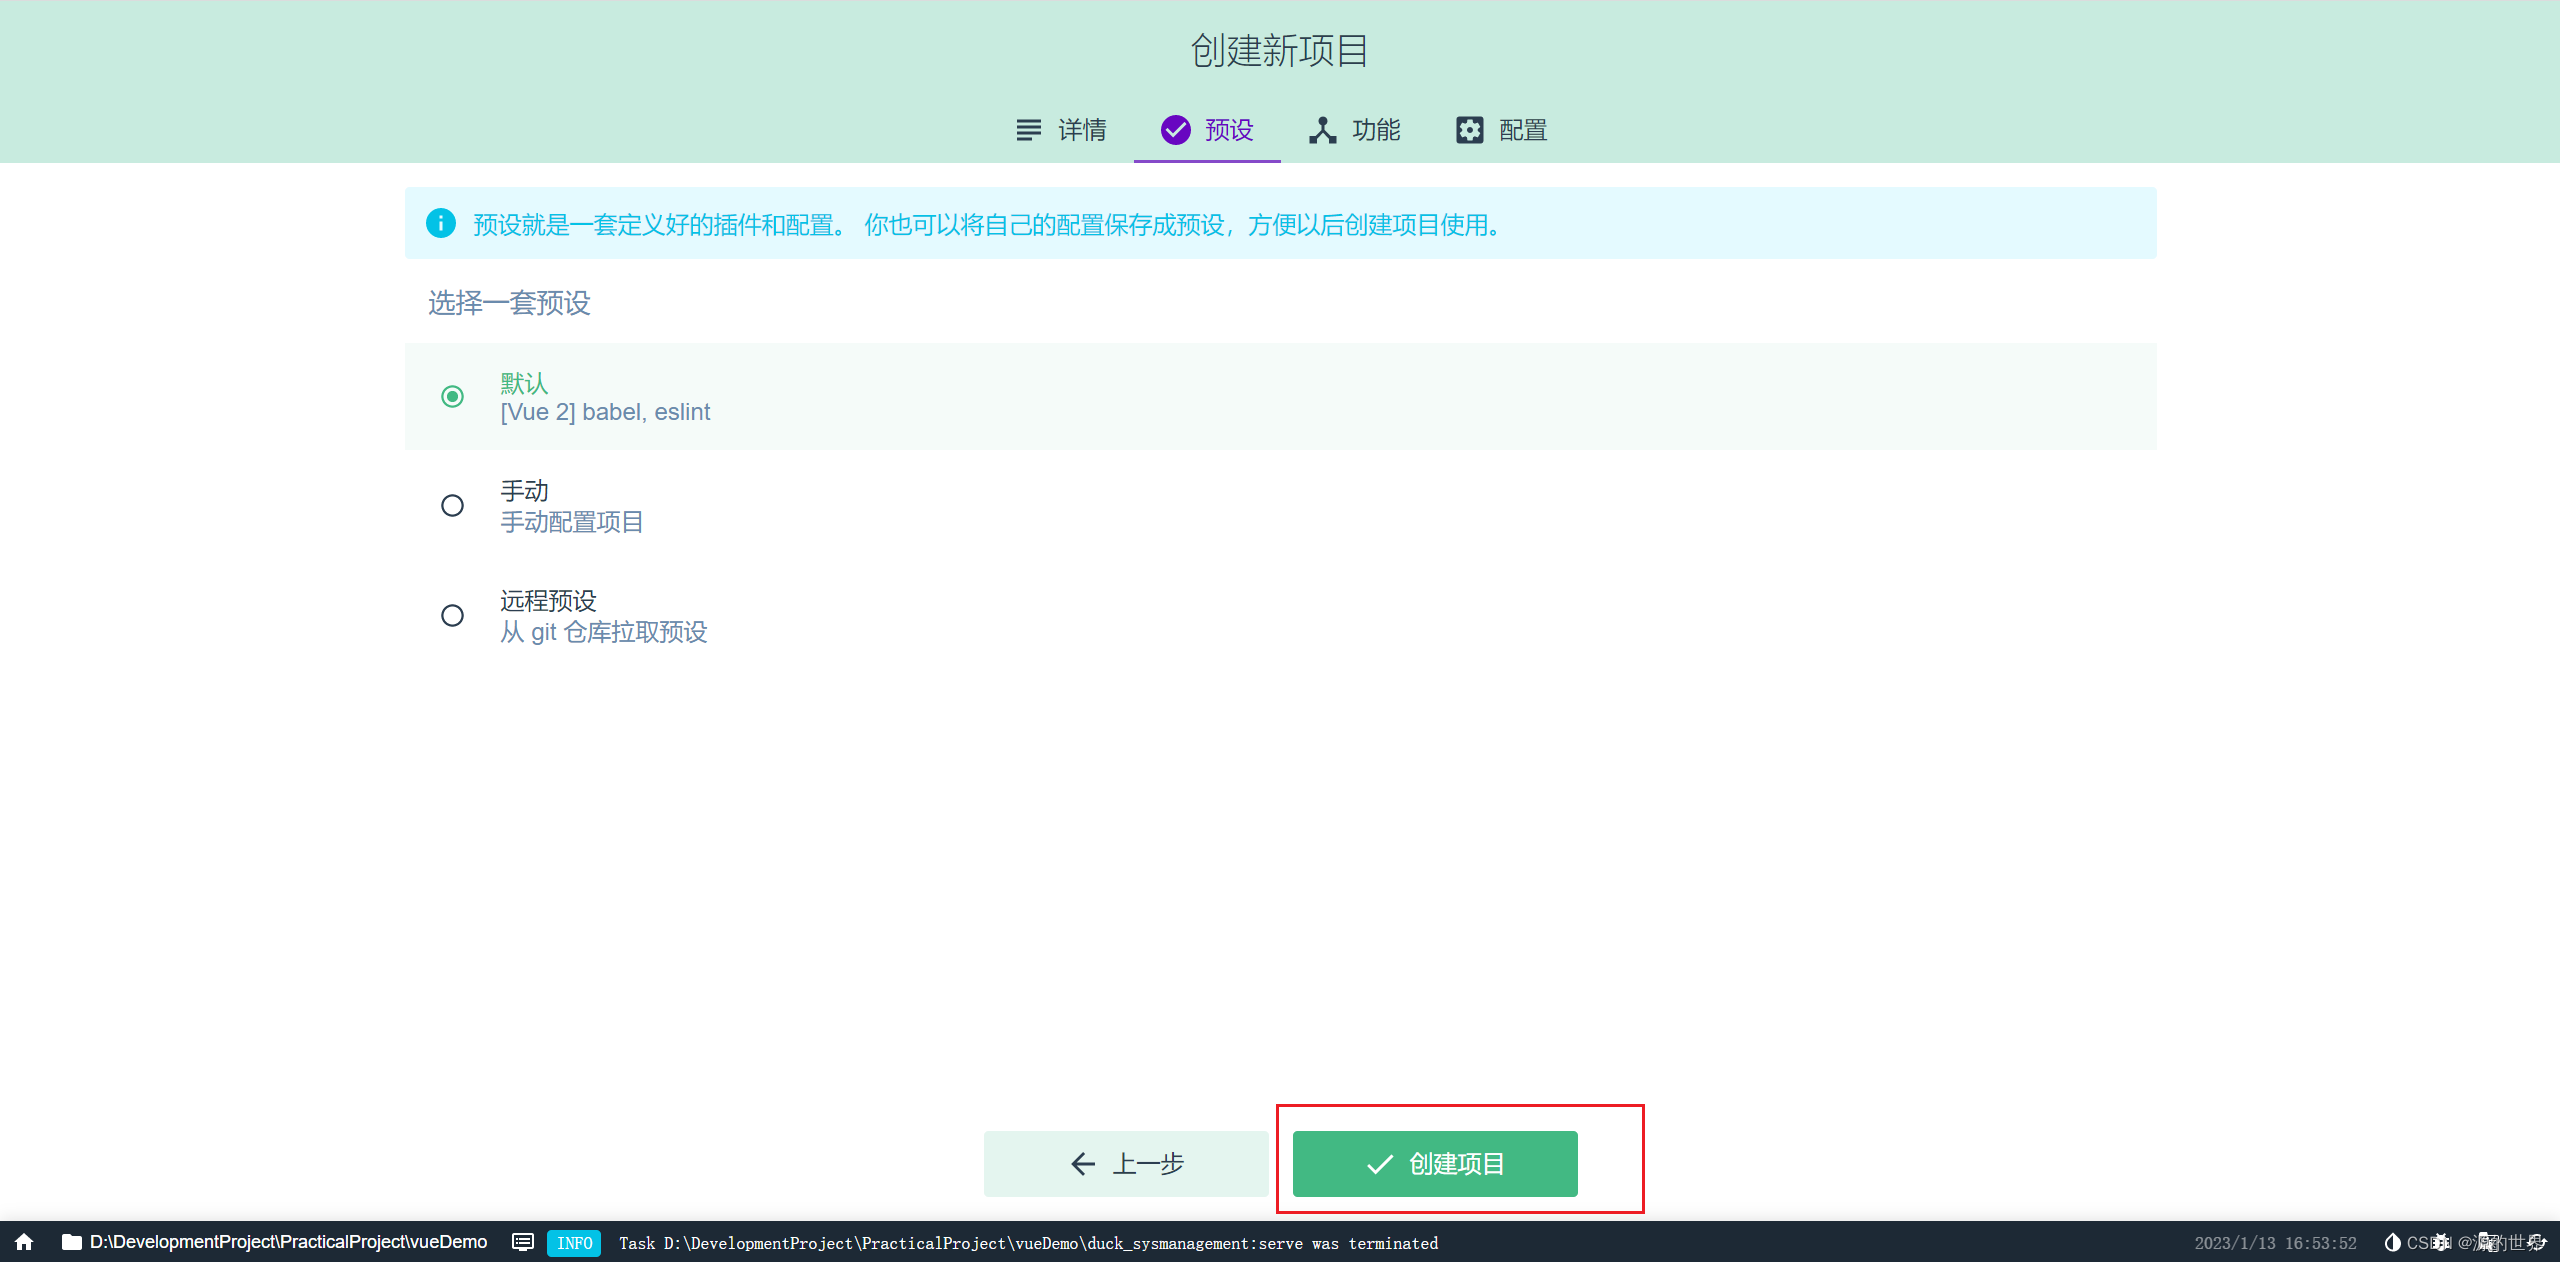Switch to the 详情 tab

click(x=1061, y=130)
